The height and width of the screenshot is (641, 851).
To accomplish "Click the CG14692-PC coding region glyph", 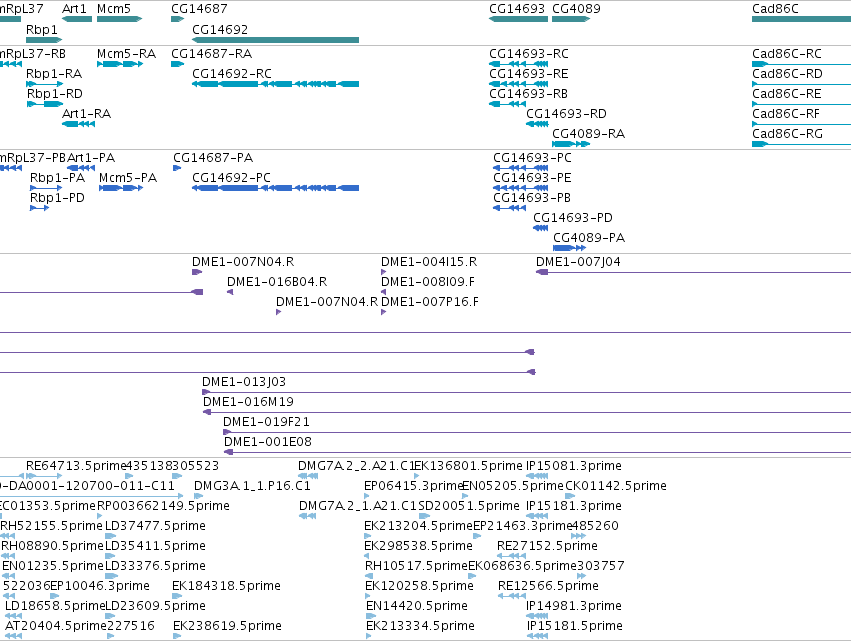I will [x=276, y=188].
